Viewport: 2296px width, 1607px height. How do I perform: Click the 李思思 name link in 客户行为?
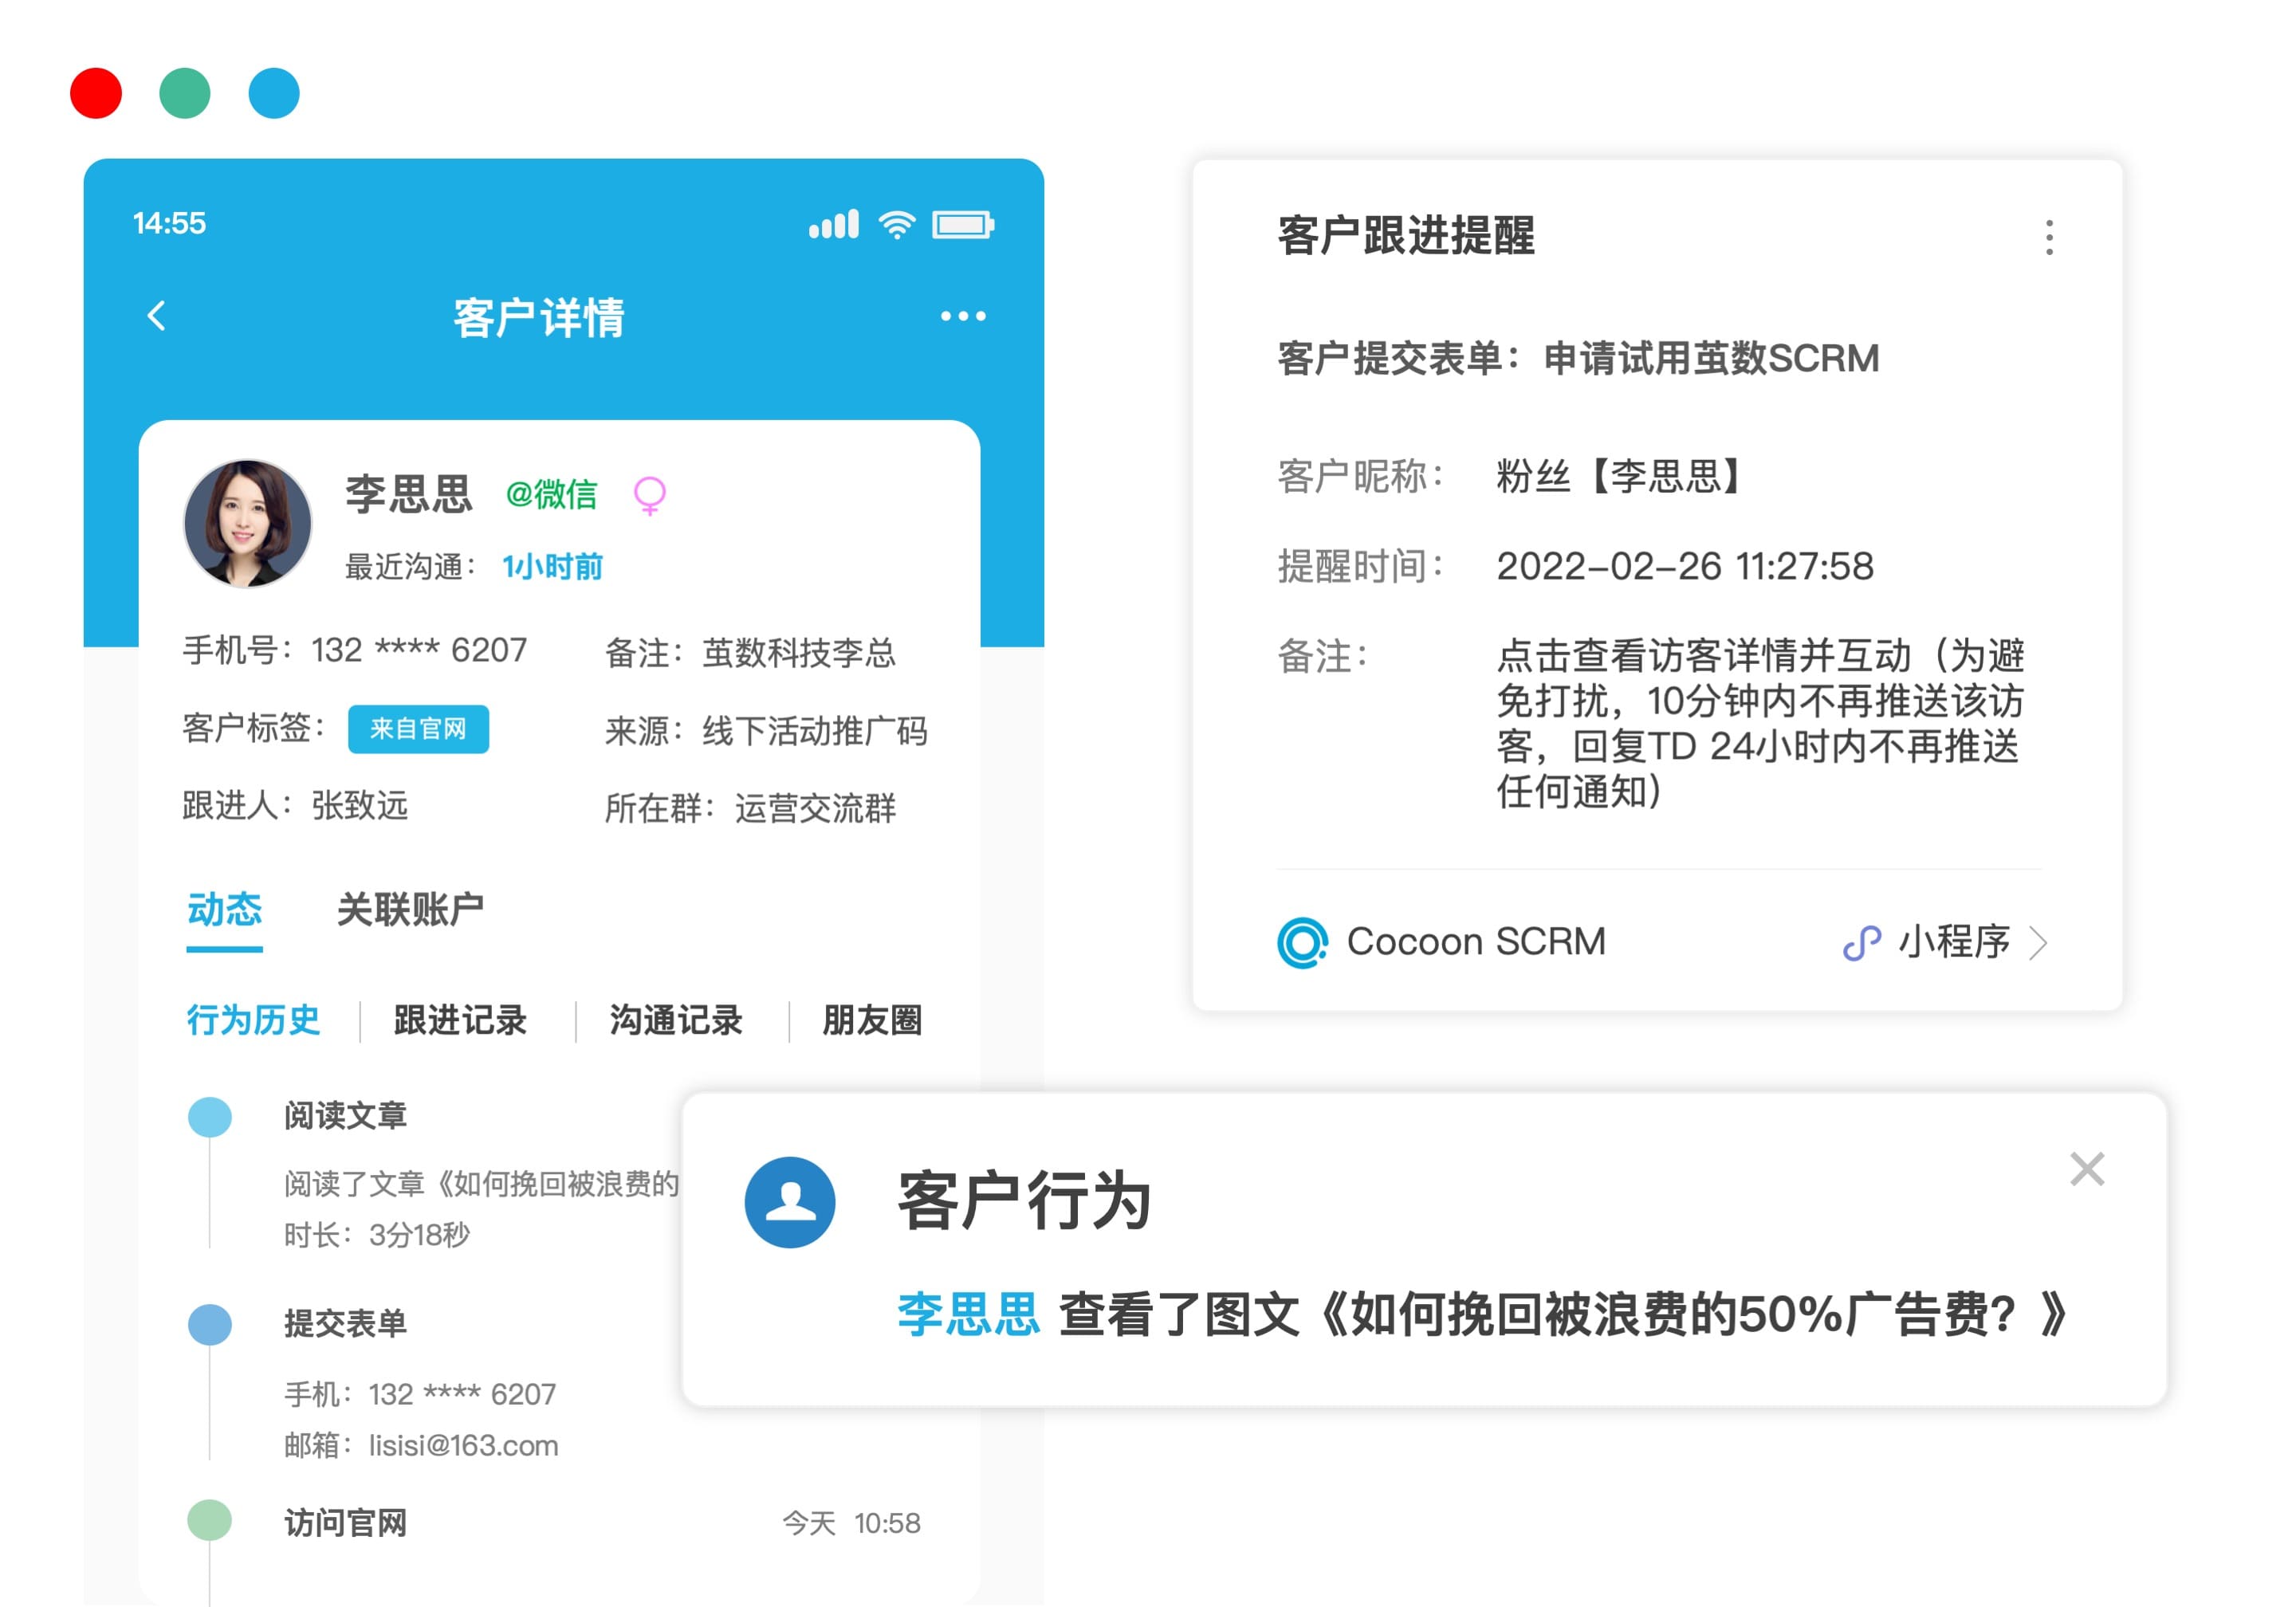click(968, 1314)
